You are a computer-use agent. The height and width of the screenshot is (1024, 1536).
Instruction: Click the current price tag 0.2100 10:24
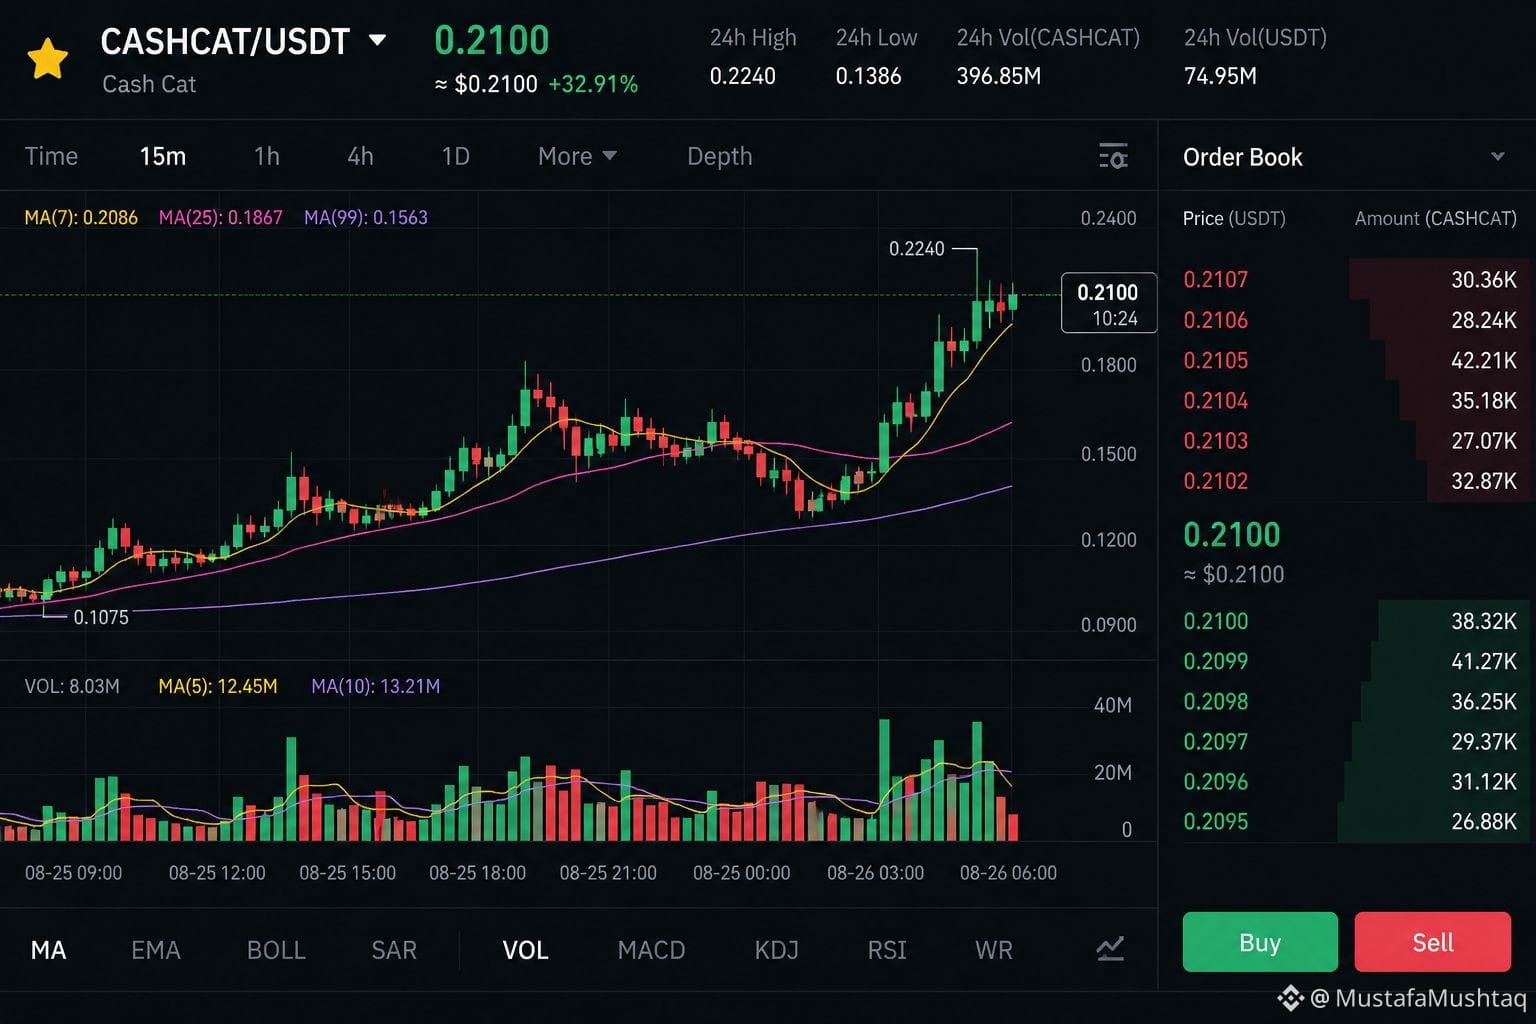[x=1109, y=303]
